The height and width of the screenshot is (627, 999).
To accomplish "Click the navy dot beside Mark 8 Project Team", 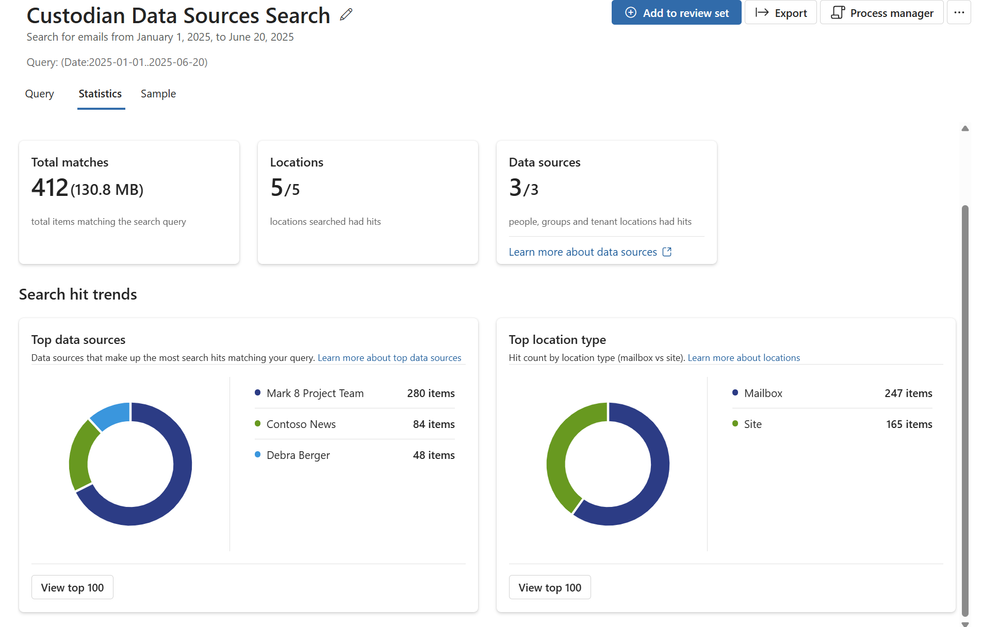I will point(258,393).
